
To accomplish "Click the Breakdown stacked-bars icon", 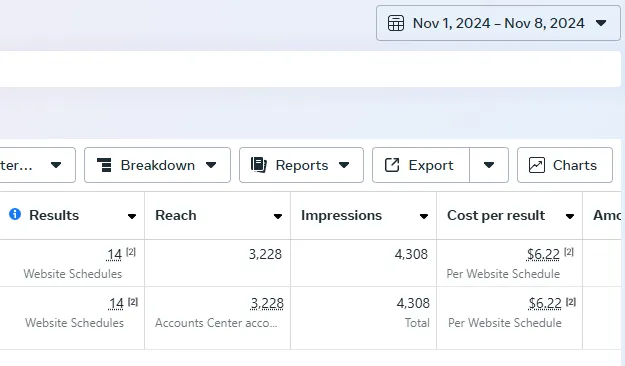I will click(x=104, y=165).
